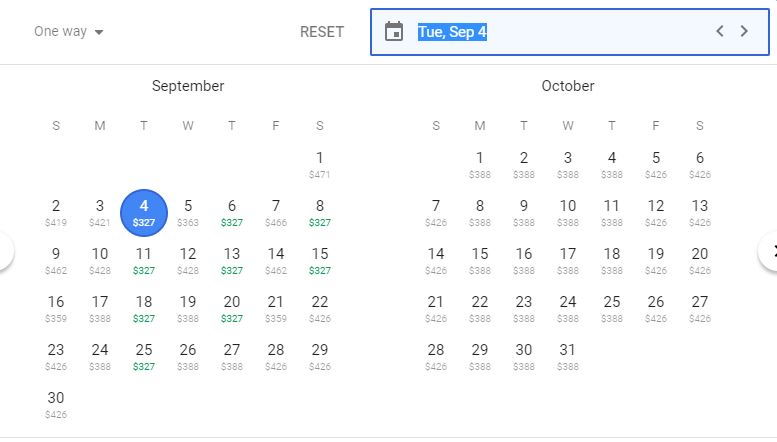Click the calendar icon in date field
Screen dimensions: 777x442
(x=394, y=32)
